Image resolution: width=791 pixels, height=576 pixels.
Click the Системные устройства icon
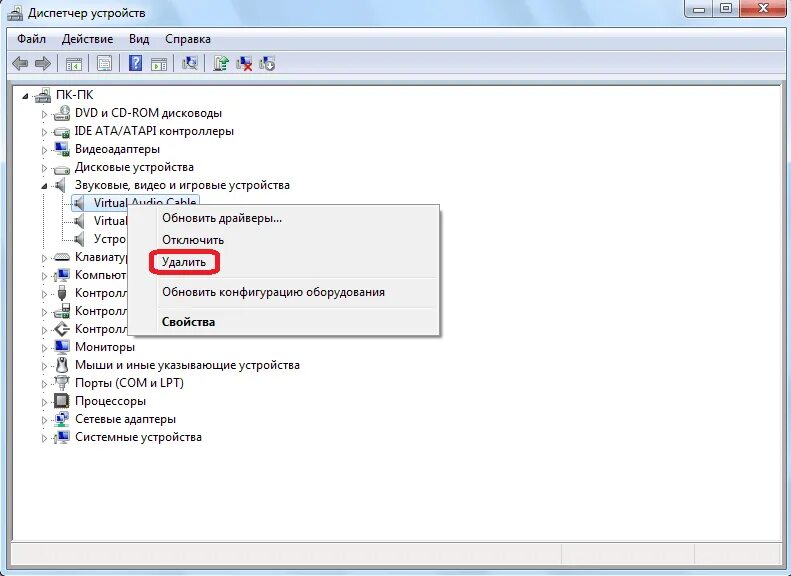tap(62, 437)
